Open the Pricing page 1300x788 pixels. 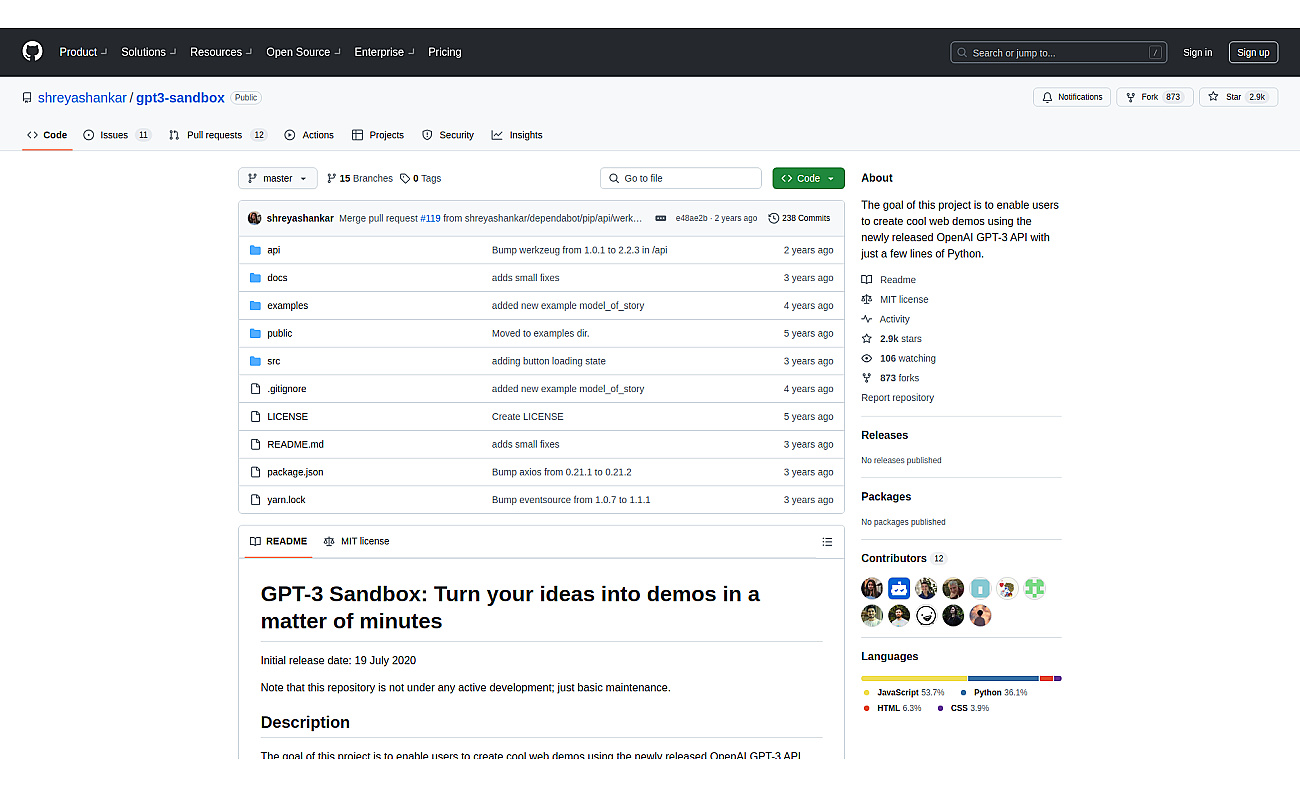click(445, 52)
